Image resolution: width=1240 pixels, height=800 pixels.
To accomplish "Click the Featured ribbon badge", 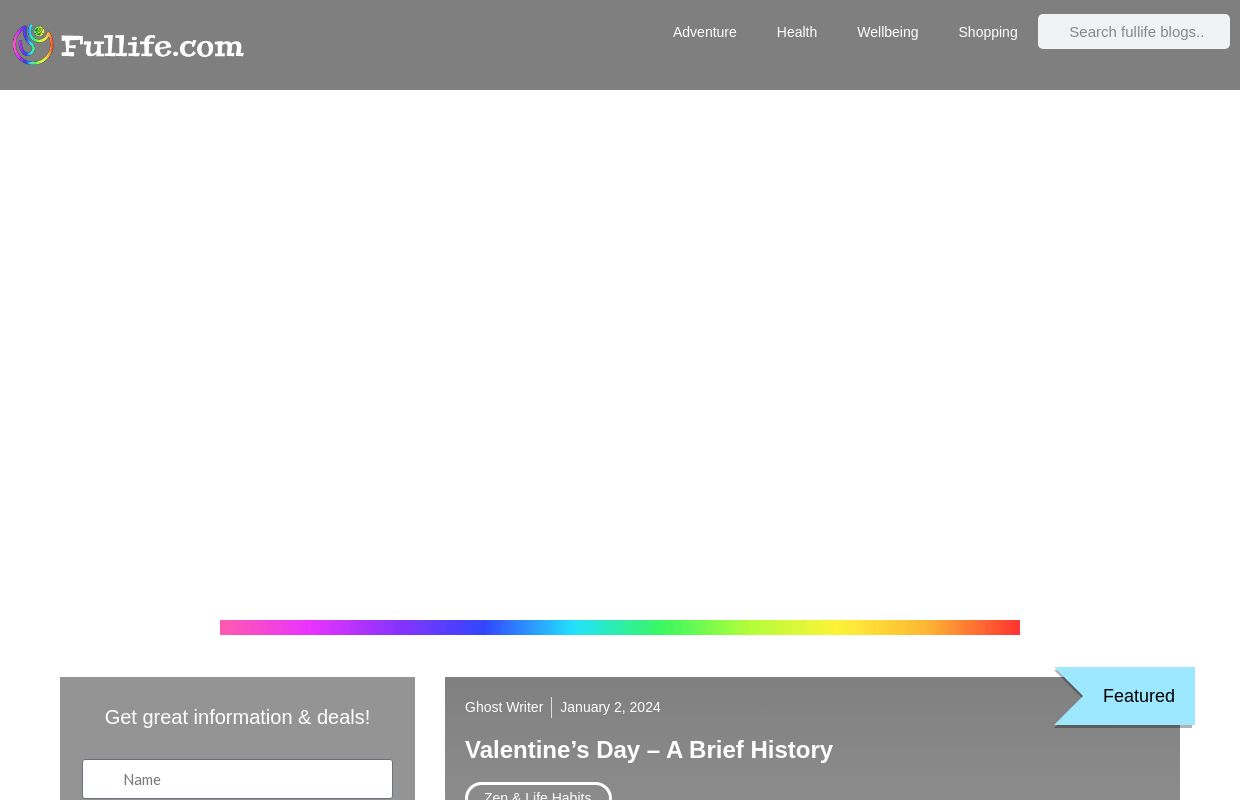I will coord(1125,696).
